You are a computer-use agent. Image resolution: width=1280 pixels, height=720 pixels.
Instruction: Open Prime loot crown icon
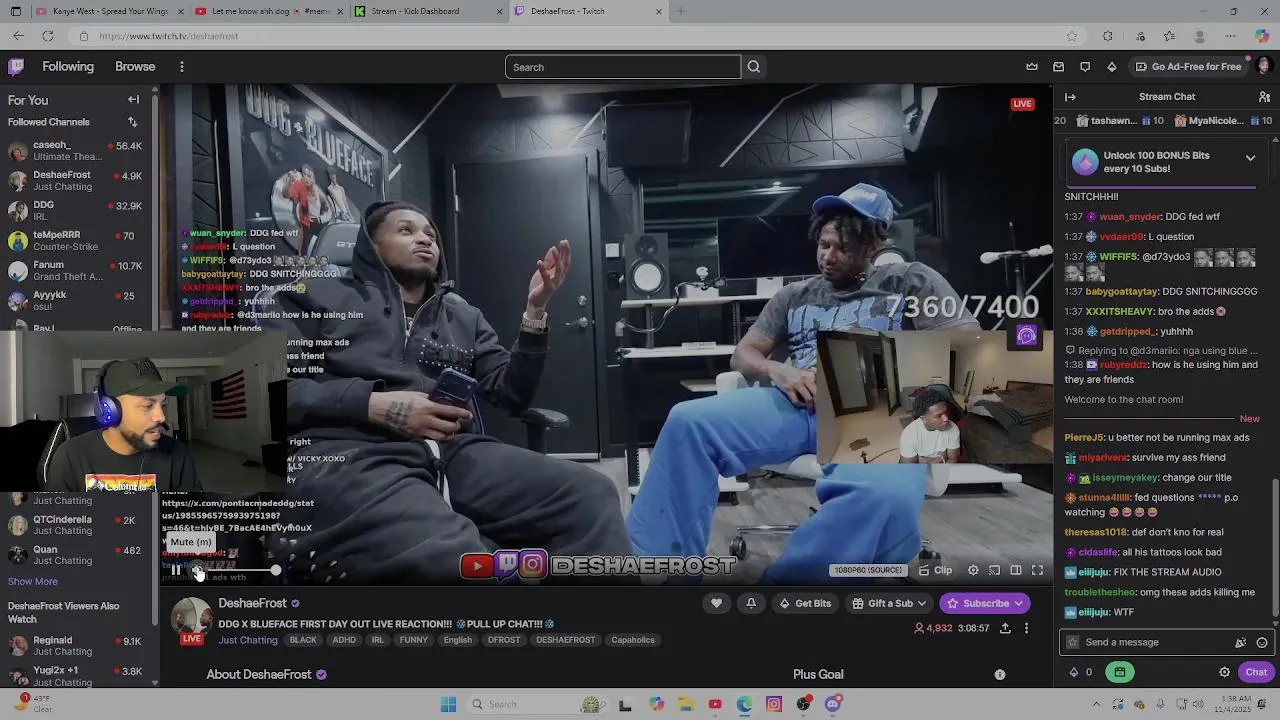[x=1032, y=67]
